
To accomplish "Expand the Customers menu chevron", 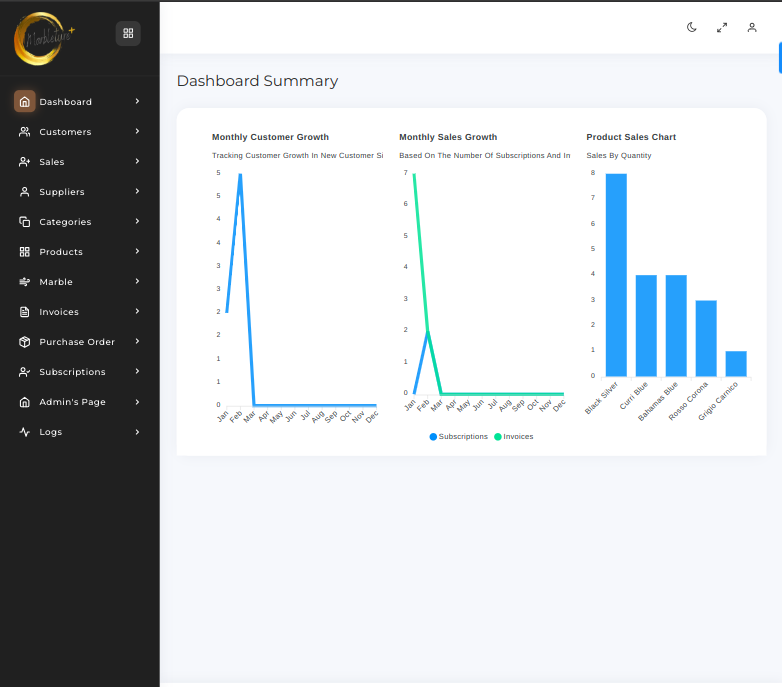I will pyautogui.click(x=137, y=131).
